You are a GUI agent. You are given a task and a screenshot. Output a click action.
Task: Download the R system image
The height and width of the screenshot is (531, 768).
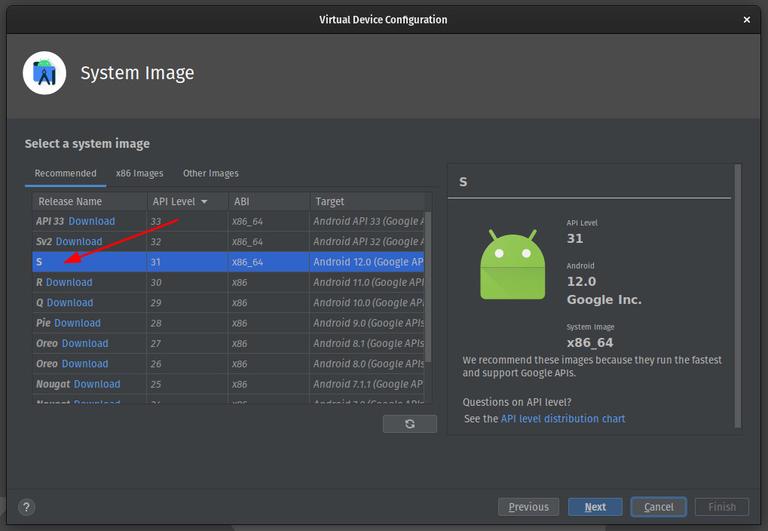(x=69, y=282)
